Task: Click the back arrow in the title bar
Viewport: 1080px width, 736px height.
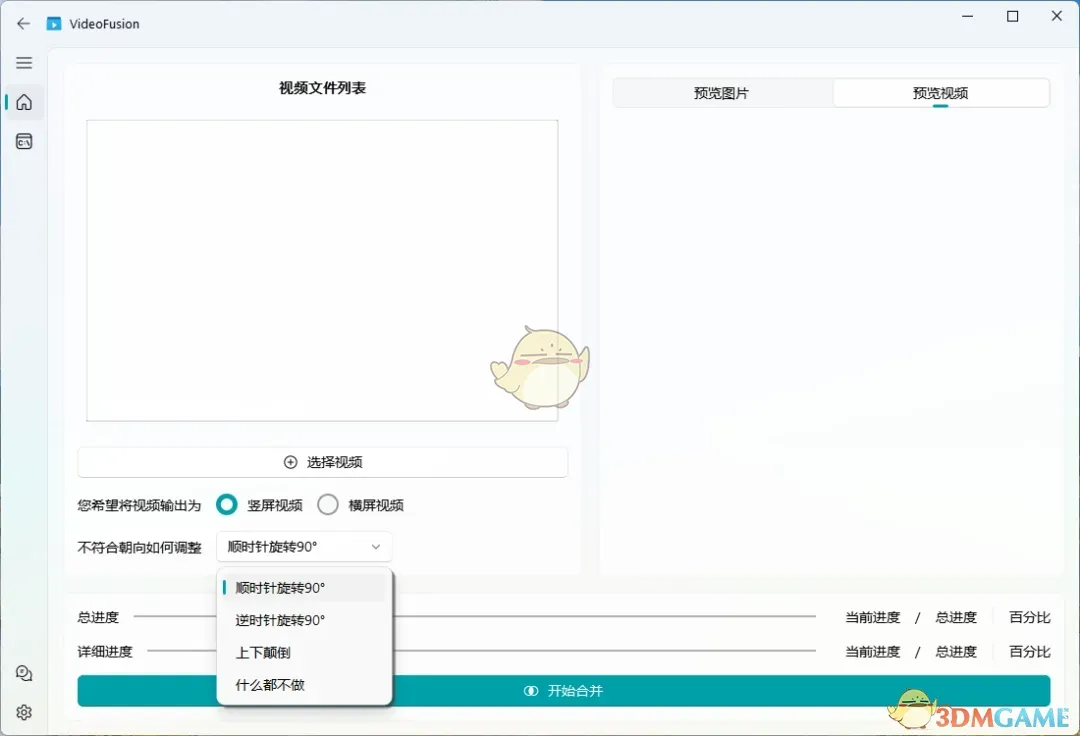Action: pyautogui.click(x=23, y=23)
